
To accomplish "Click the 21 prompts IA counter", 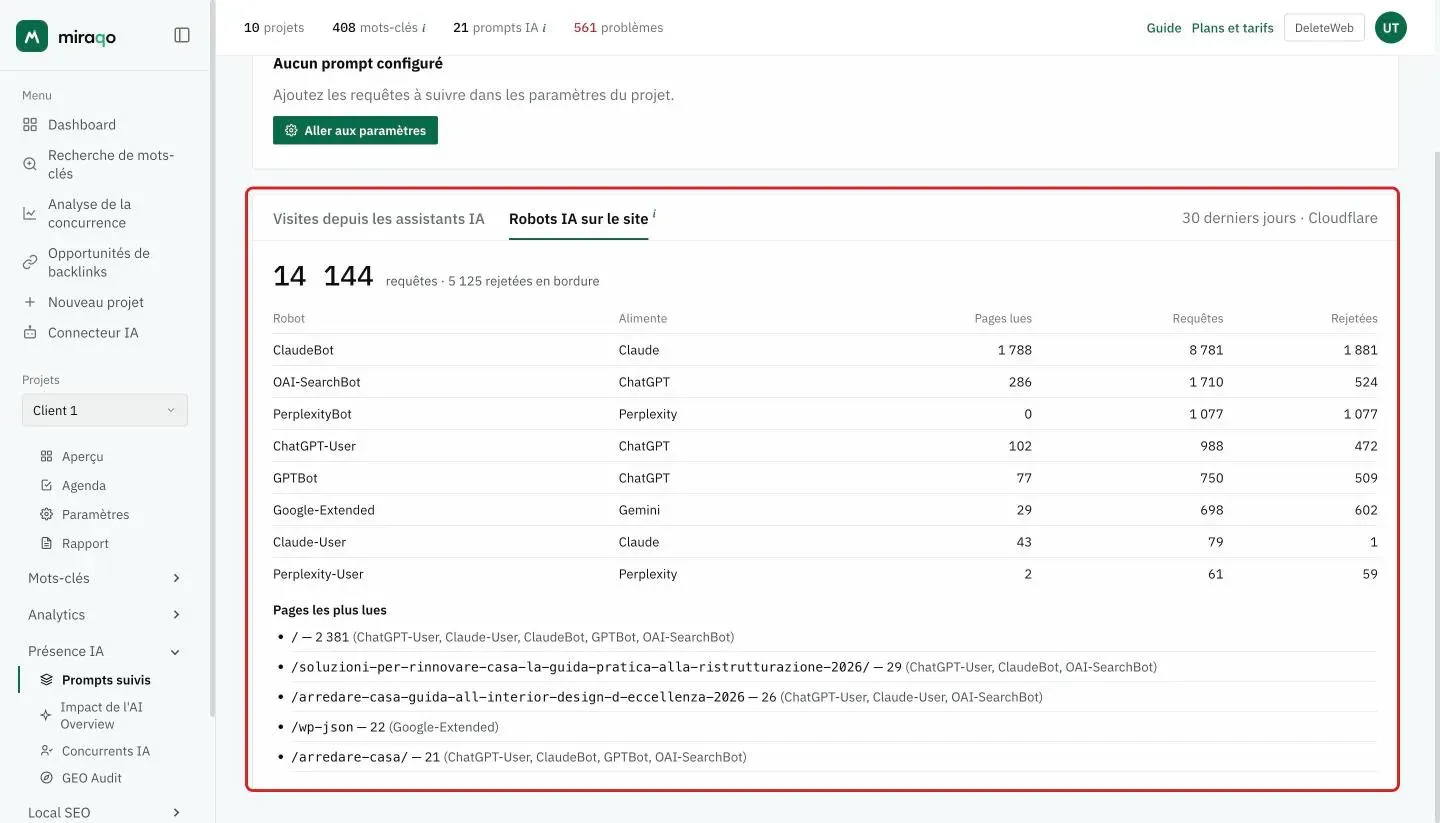I will 499,28.
